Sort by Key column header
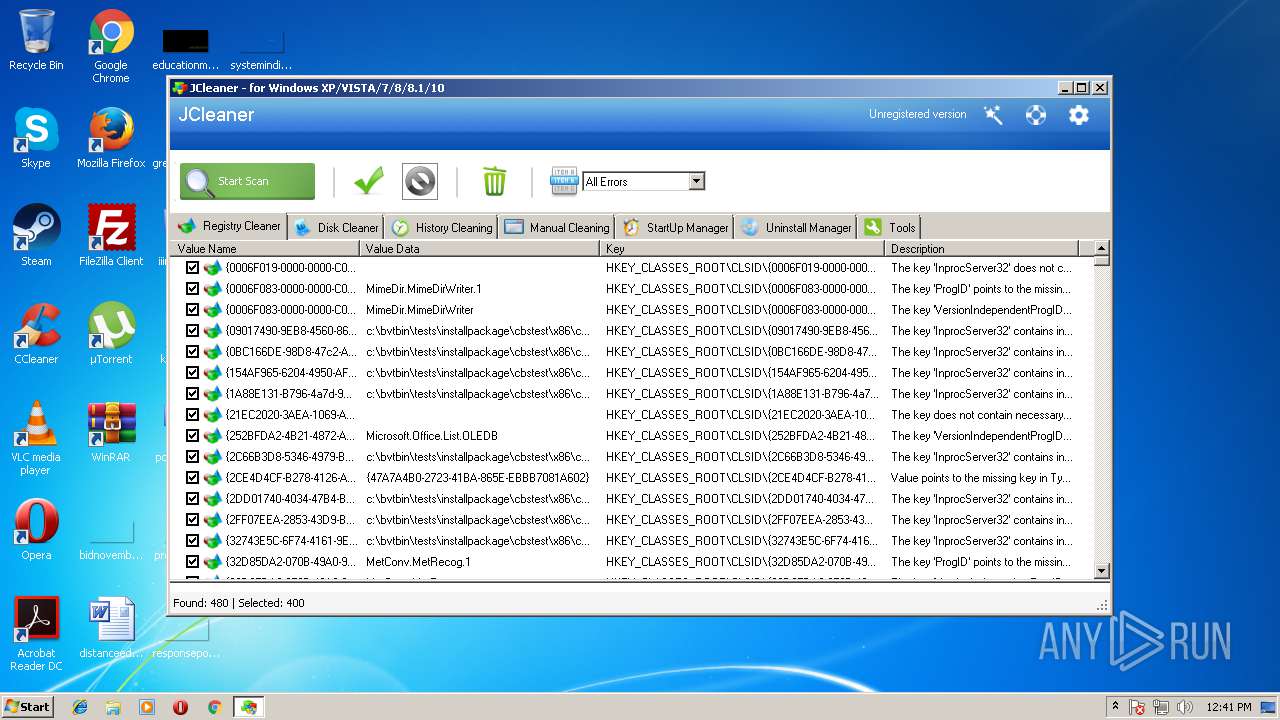The image size is (1280, 720). 742,248
